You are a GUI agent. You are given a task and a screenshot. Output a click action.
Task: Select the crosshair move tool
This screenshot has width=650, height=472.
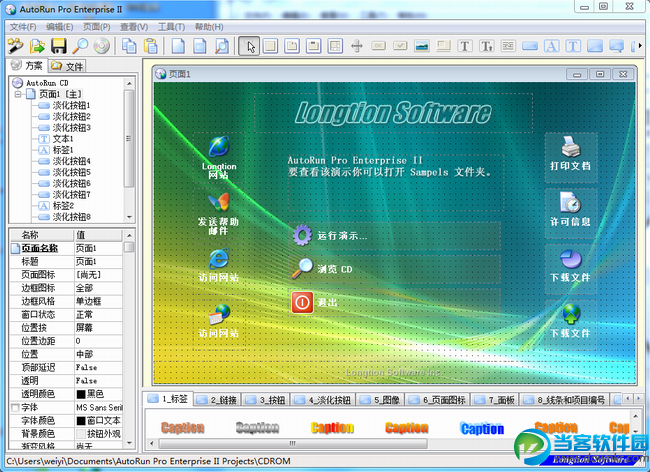tap(357, 46)
